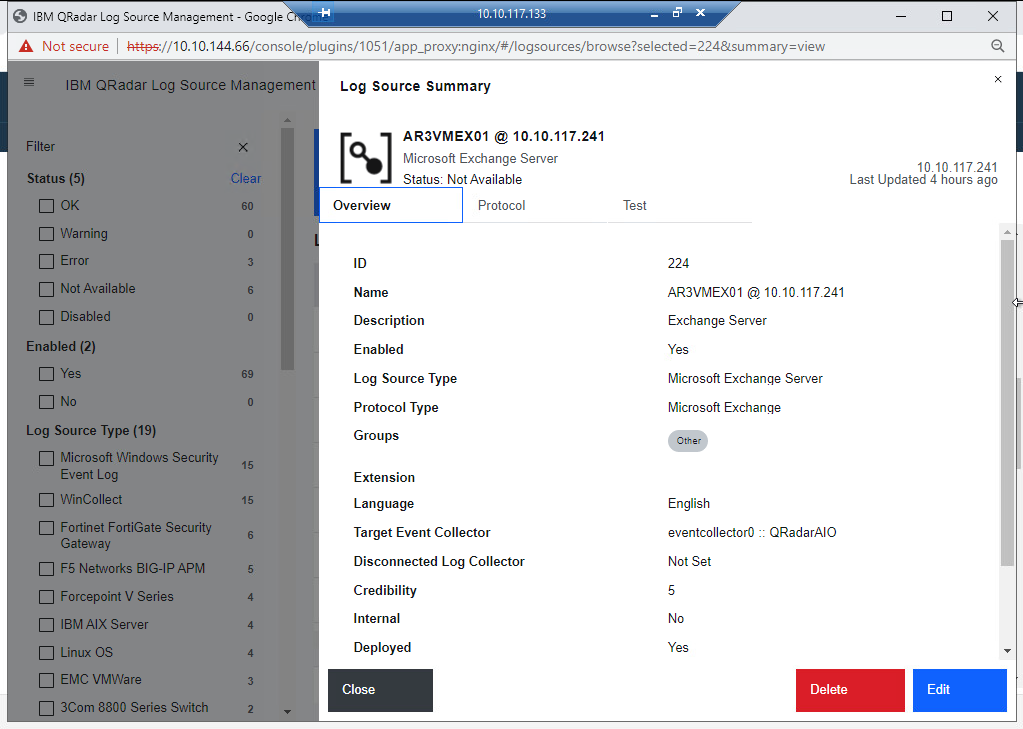The height and width of the screenshot is (729, 1023).
Task: Click the summary scrollbar up arrow
Action: [x=1007, y=232]
